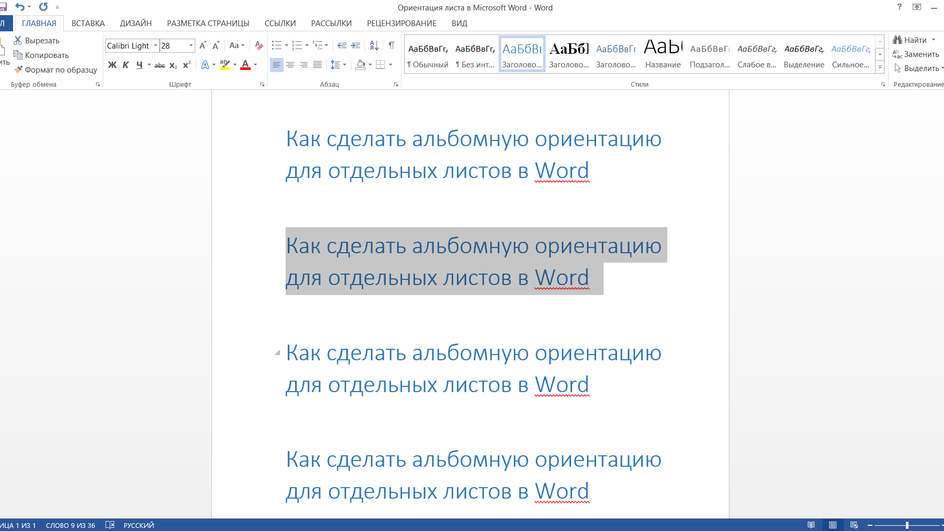The height and width of the screenshot is (531, 944).
Task: Clear all formatting with the eraser icon
Action: (x=258, y=45)
